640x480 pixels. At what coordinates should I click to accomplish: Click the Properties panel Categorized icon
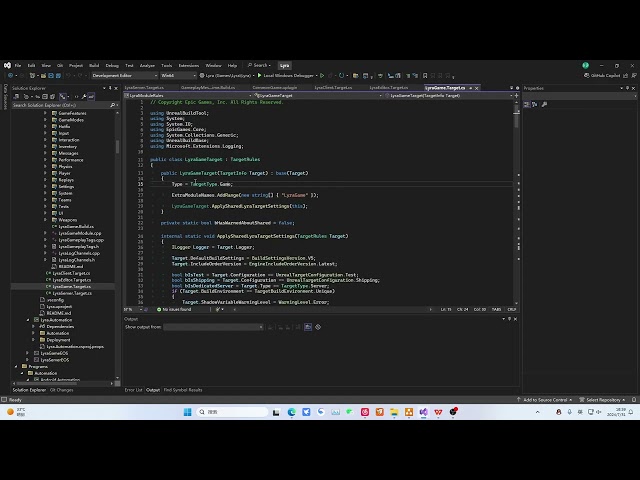527,104
